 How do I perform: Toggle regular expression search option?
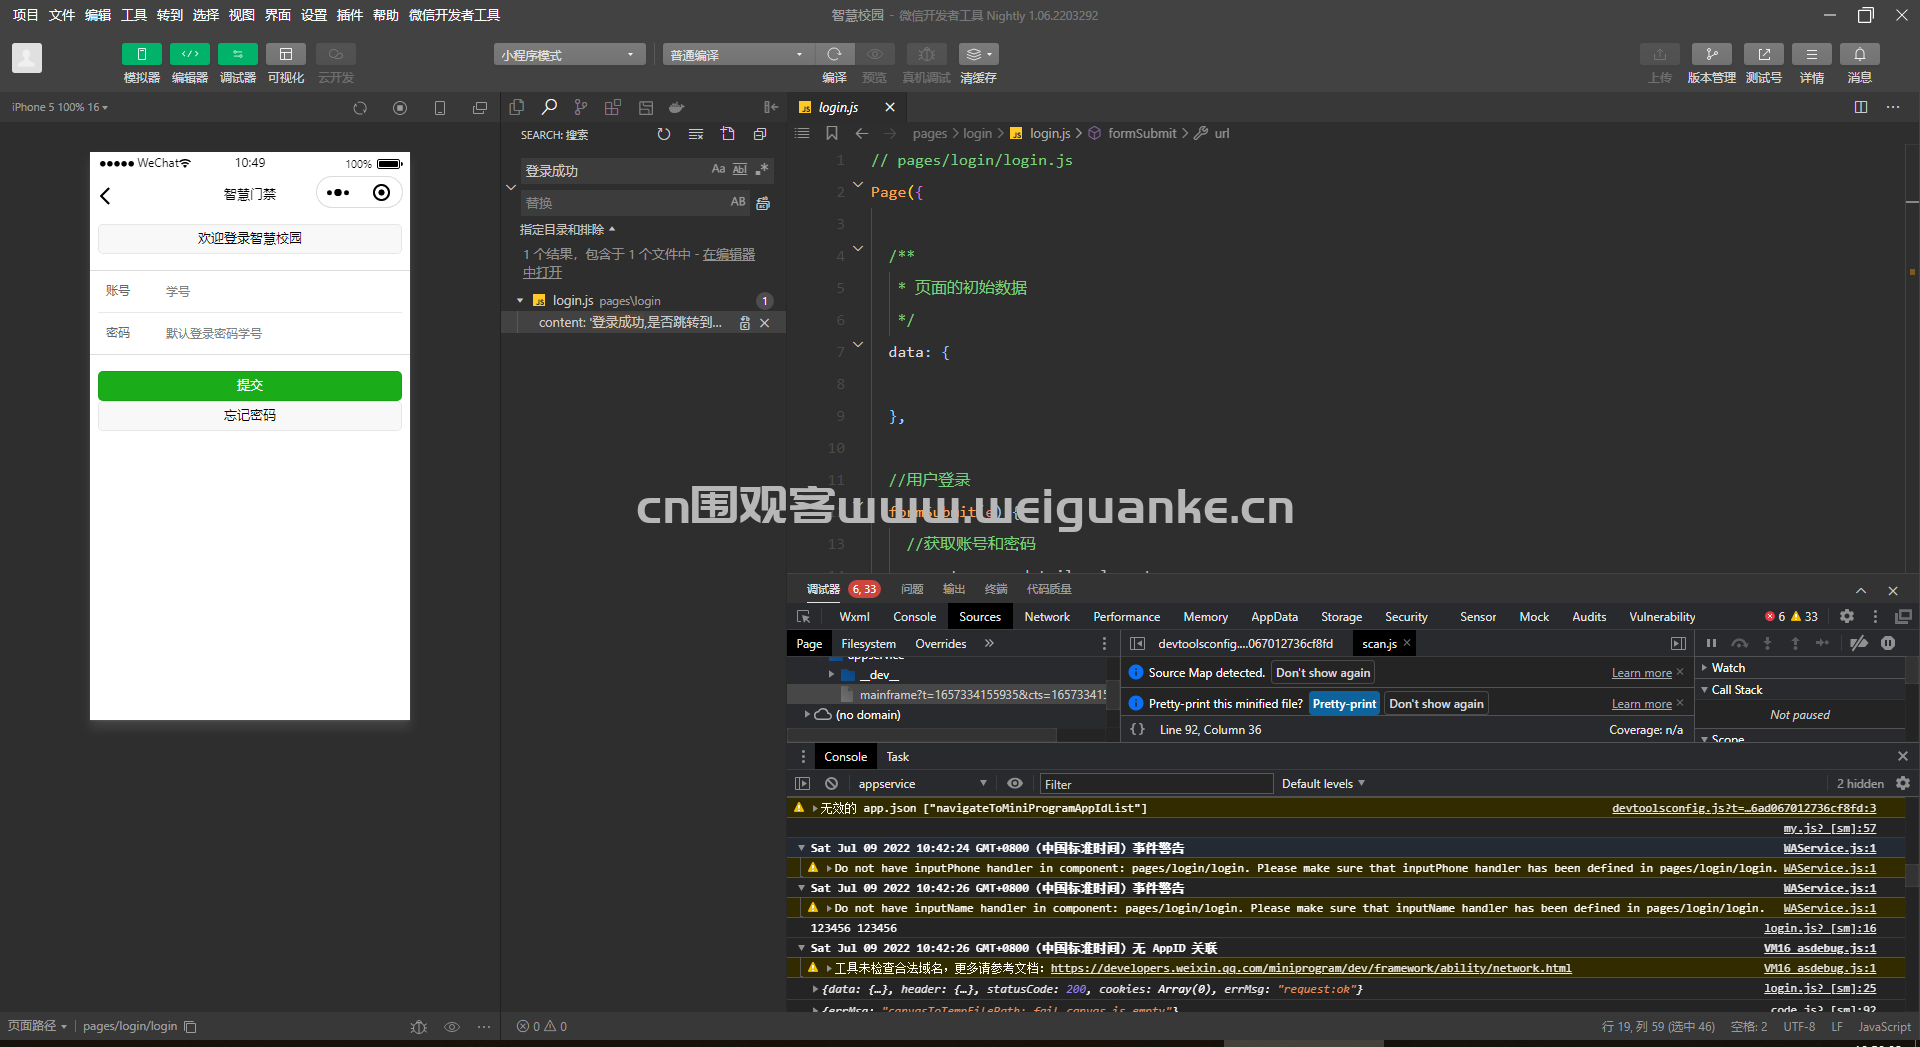762,170
